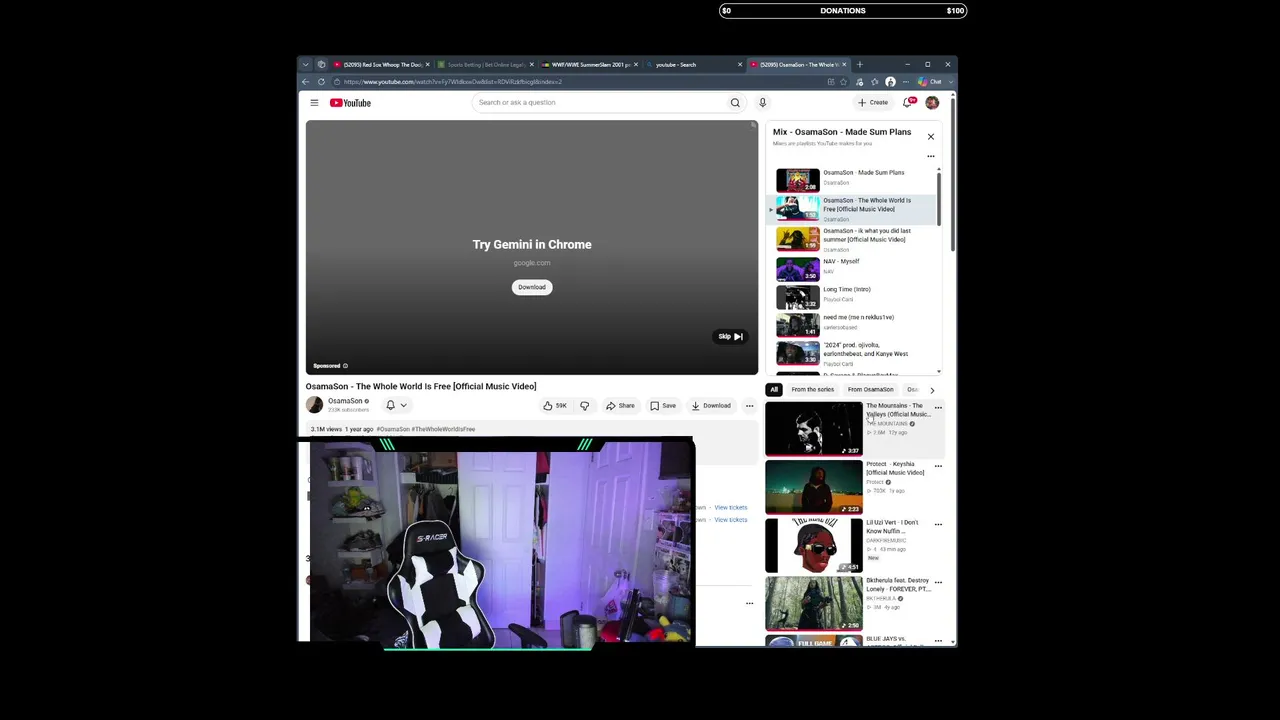The image size is (1280, 720).
Task: Open the browser profile icon in toolbar
Action: 890,82
